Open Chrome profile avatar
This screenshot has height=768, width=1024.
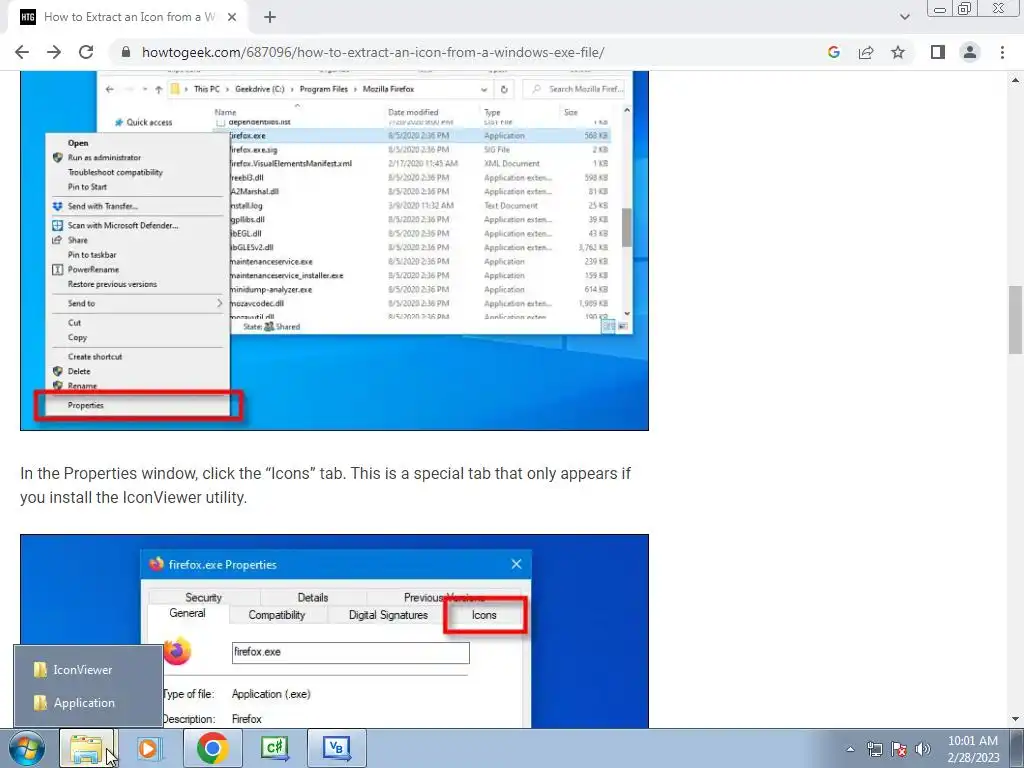(x=970, y=52)
